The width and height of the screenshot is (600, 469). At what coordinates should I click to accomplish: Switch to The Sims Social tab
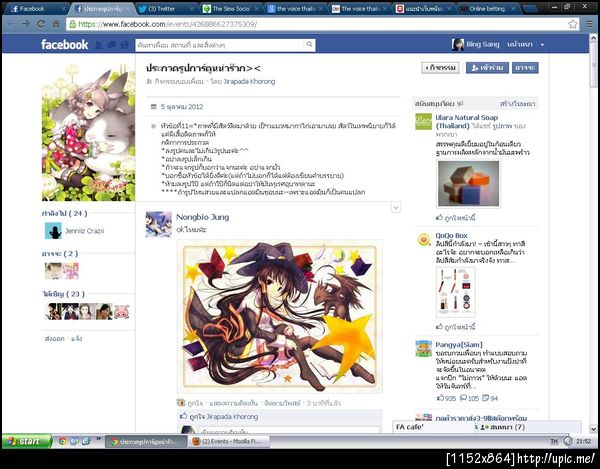pyautogui.click(x=230, y=8)
